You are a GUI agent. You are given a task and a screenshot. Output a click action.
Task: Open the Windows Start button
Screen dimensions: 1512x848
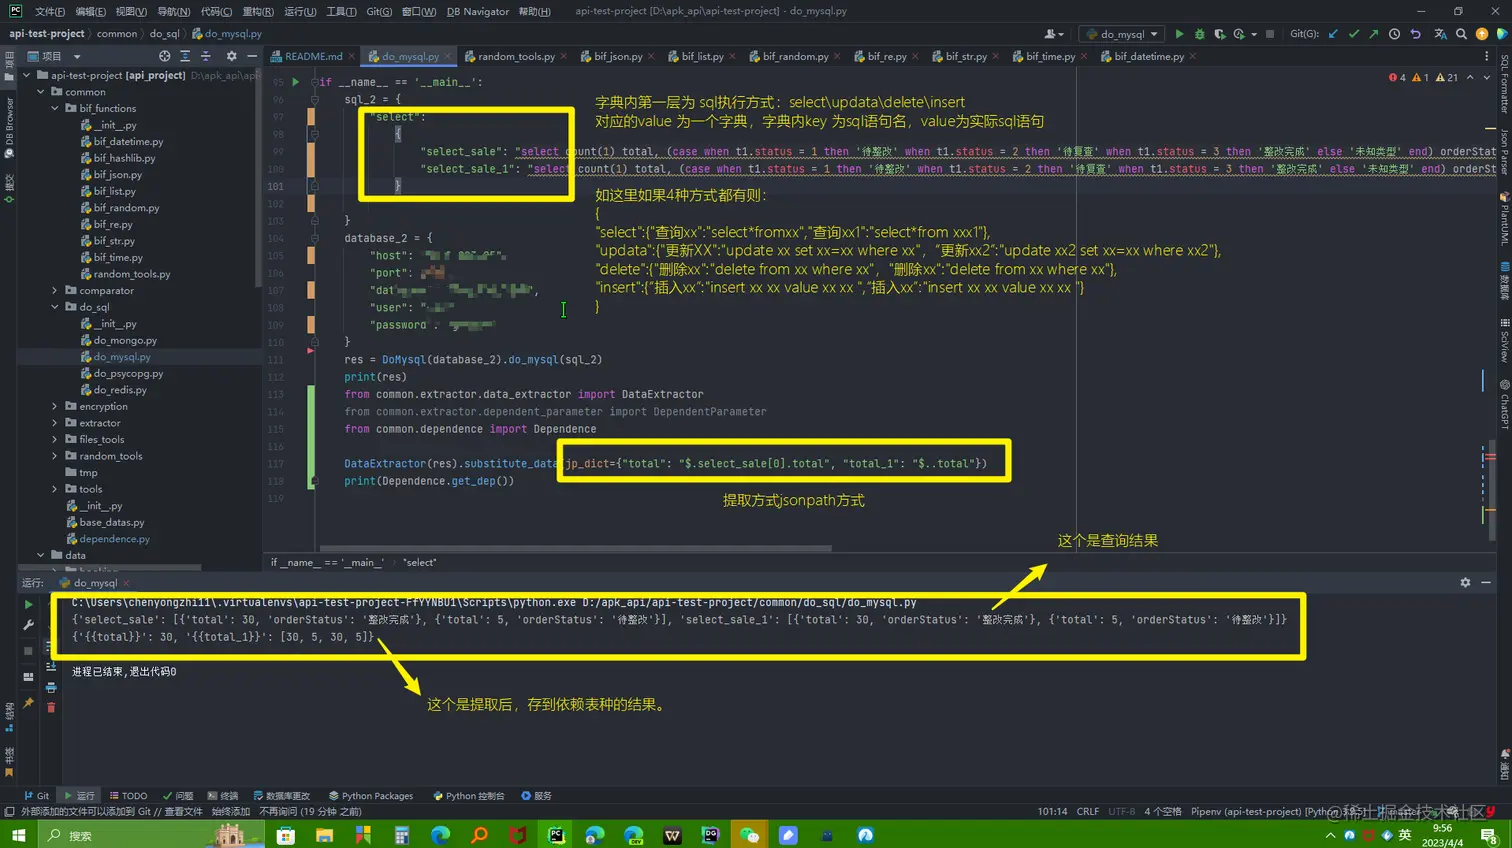click(x=18, y=834)
